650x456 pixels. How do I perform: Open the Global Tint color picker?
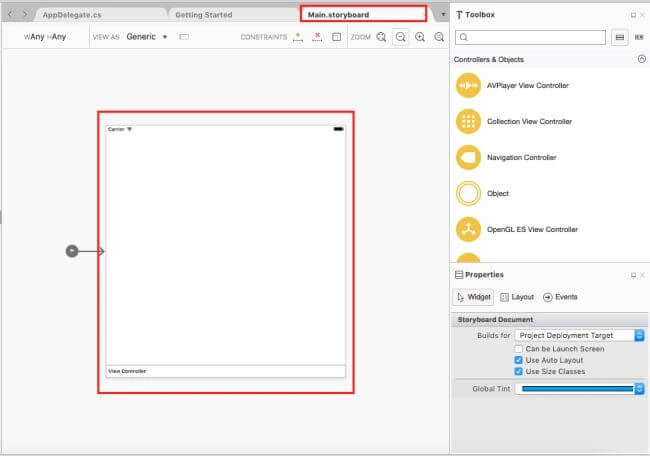pos(580,388)
